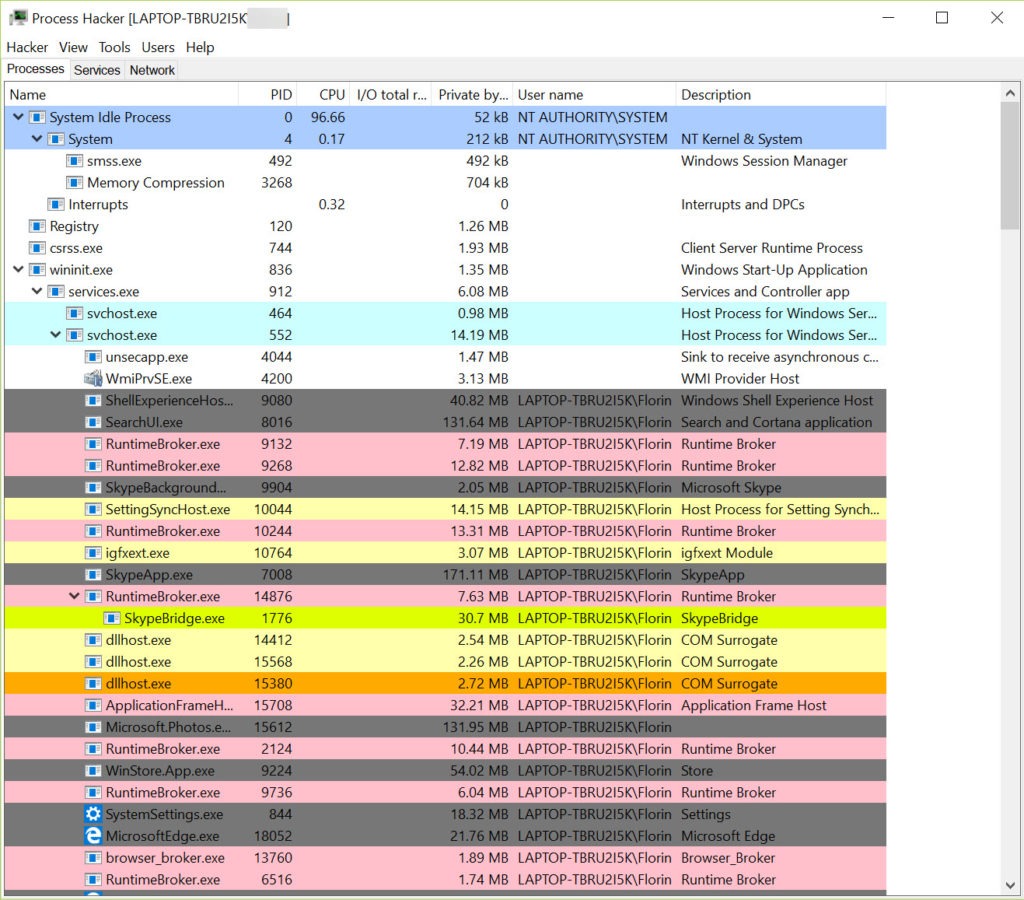Click the Registry process icon
Image resolution: width=1024 pixels, height=900 pixels.
38,227
